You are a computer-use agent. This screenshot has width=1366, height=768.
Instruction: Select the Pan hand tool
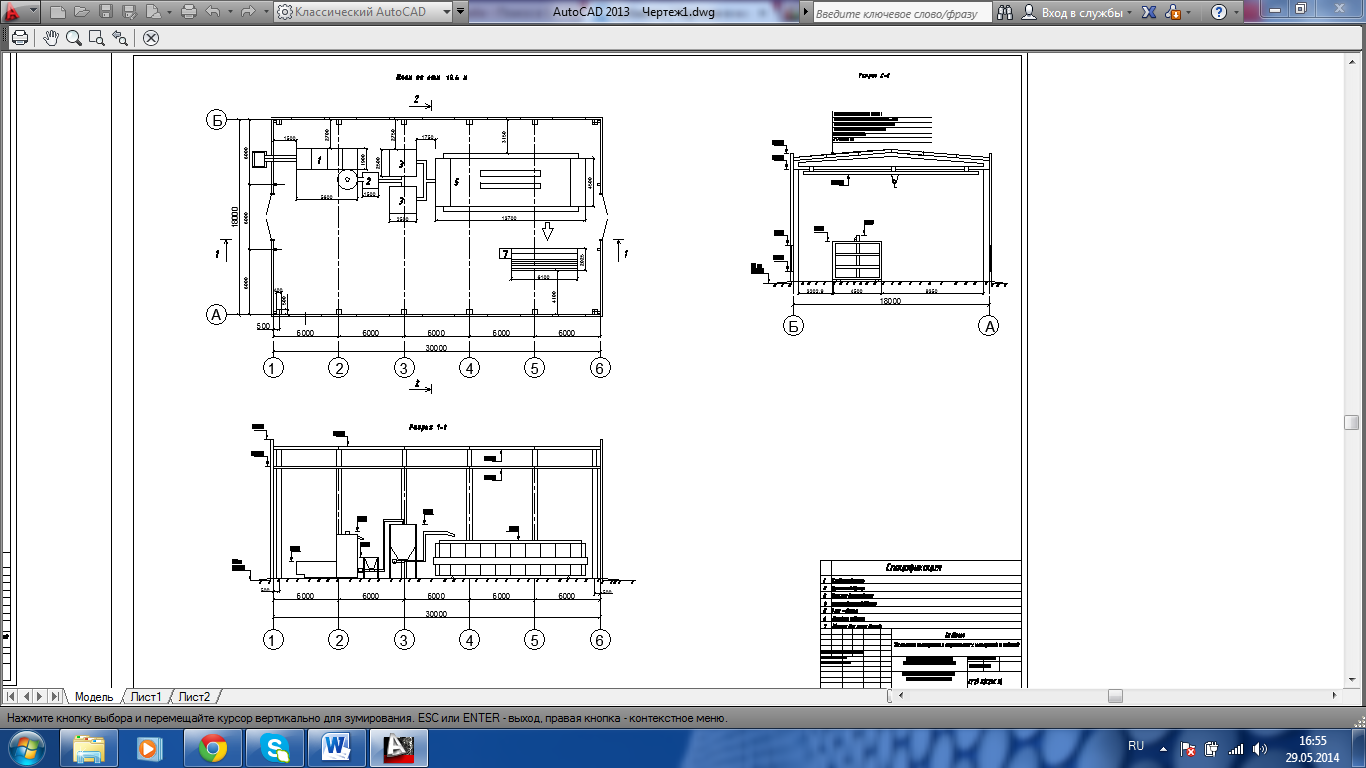click(51, 38)
